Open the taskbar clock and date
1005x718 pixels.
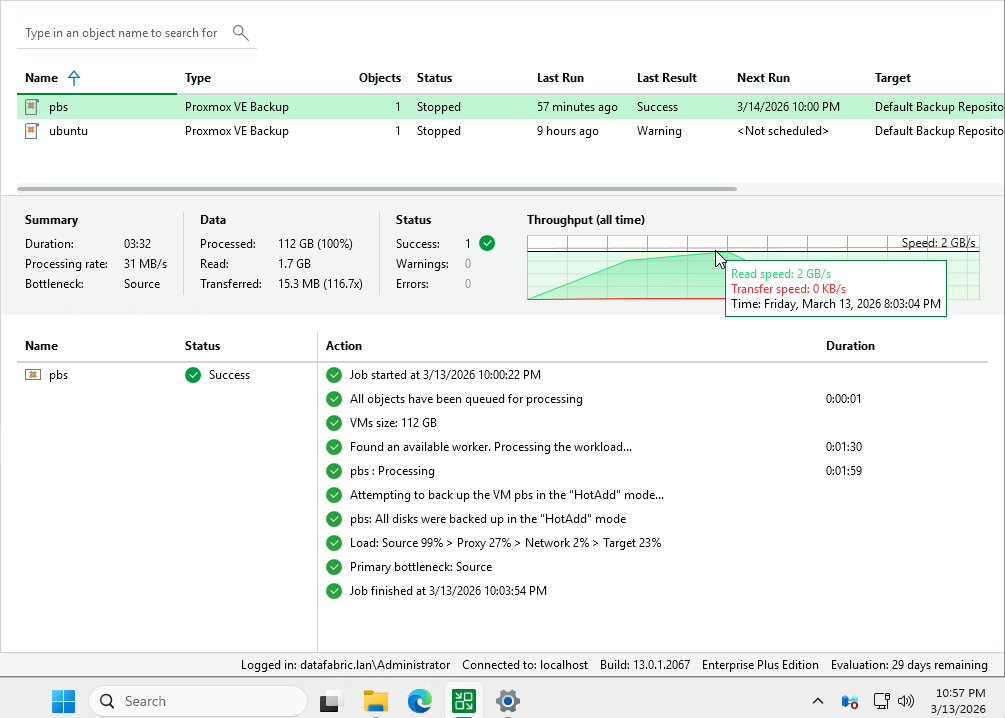960,701
